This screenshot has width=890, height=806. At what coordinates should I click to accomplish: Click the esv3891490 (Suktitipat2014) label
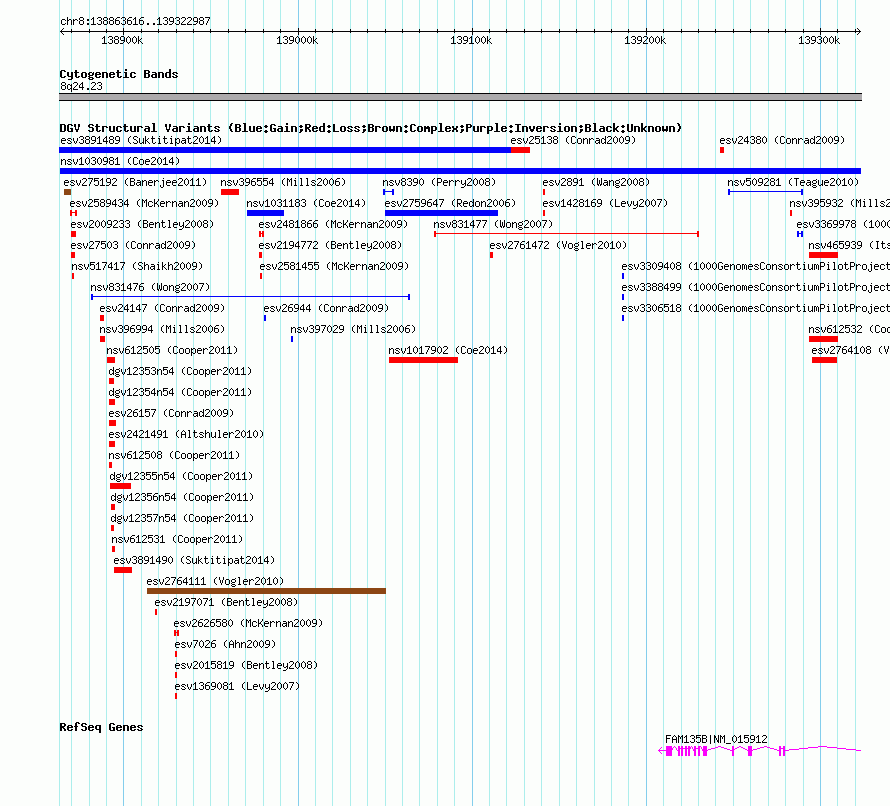click(x=194, y=560)
